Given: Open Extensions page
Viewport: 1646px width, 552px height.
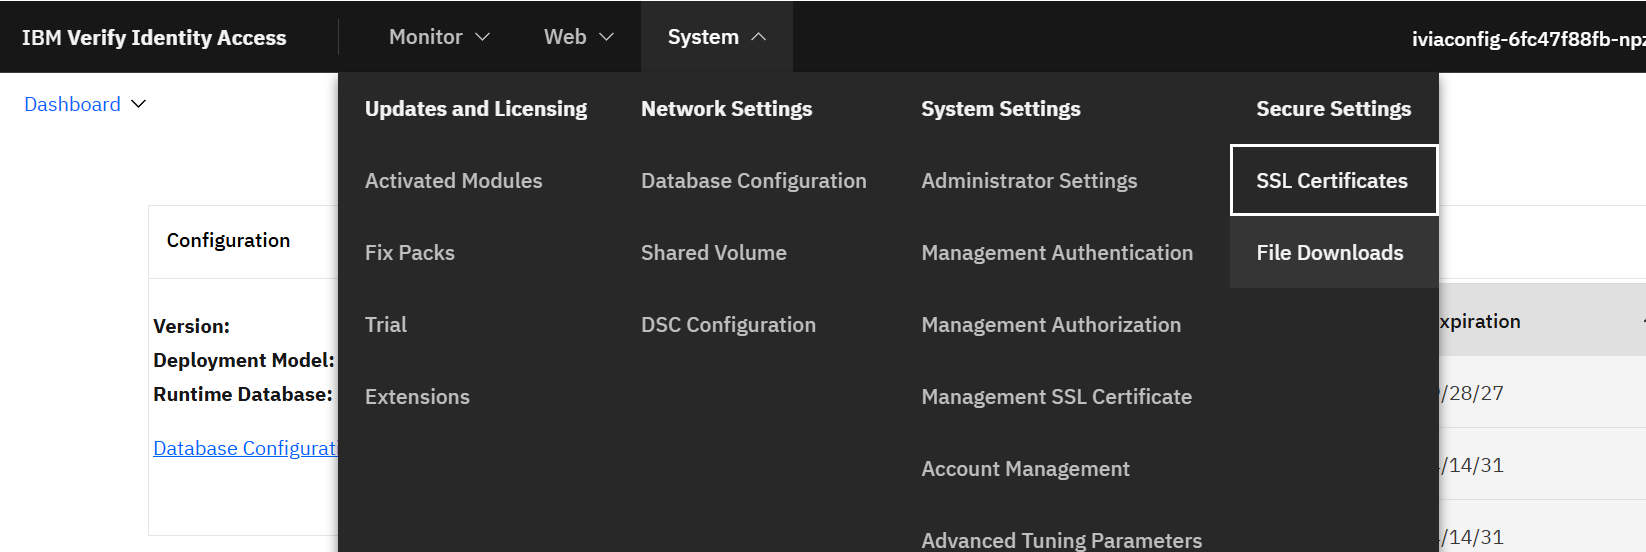Looking at the screenshot, I should (417, 397).
